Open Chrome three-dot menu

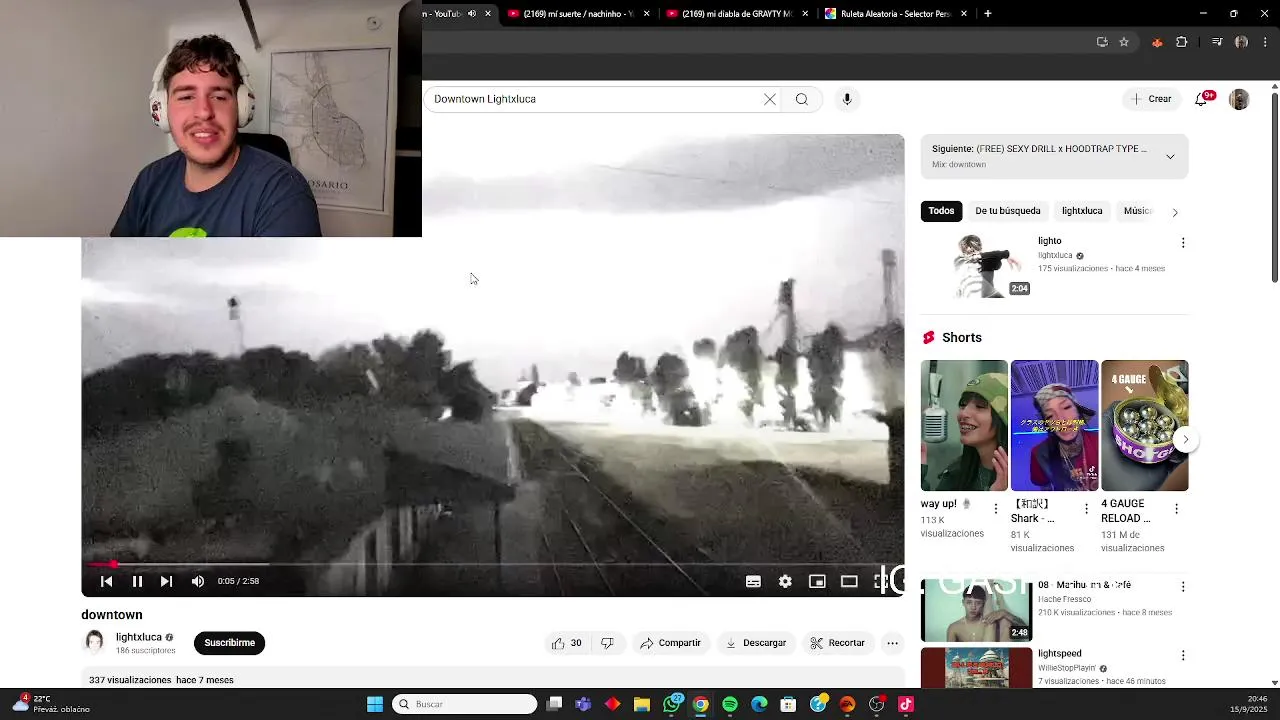pyautogui.click(x=1265, y=42)
